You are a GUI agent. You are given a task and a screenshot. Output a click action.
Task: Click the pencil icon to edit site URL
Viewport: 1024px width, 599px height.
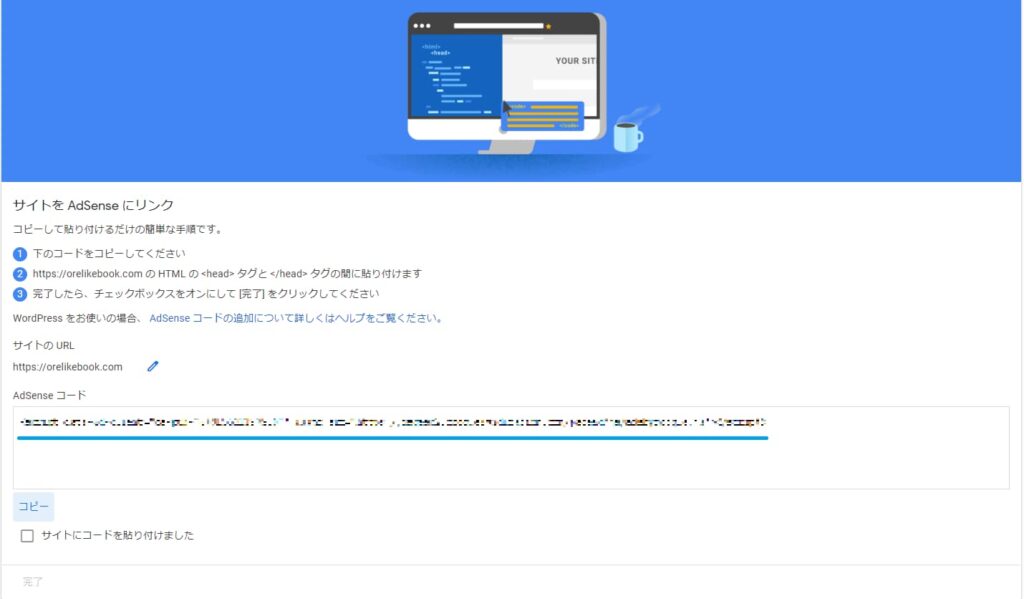pos(153,366)
